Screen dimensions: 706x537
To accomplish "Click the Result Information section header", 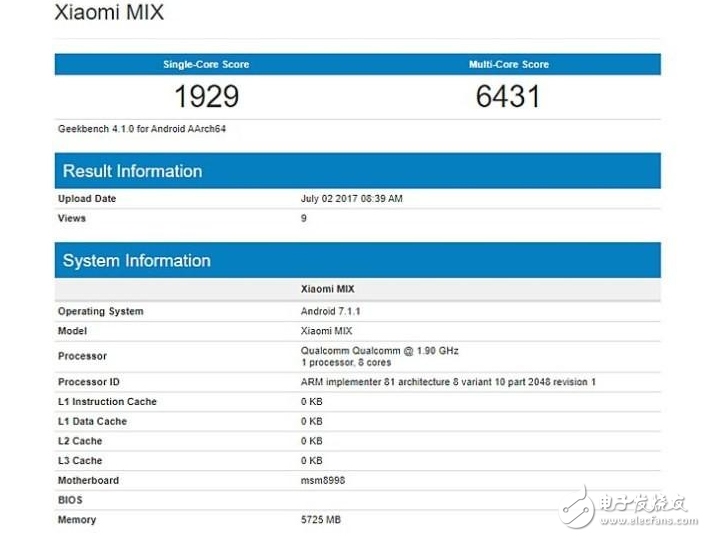I will pyautogui.click(x=132, y=171).
